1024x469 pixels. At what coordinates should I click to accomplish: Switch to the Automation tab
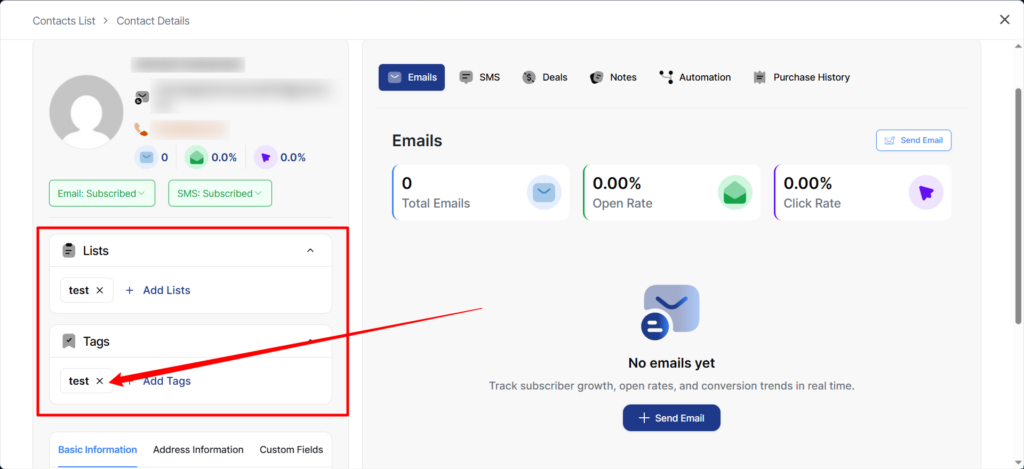pyautogui.click(x=695, y=77)
